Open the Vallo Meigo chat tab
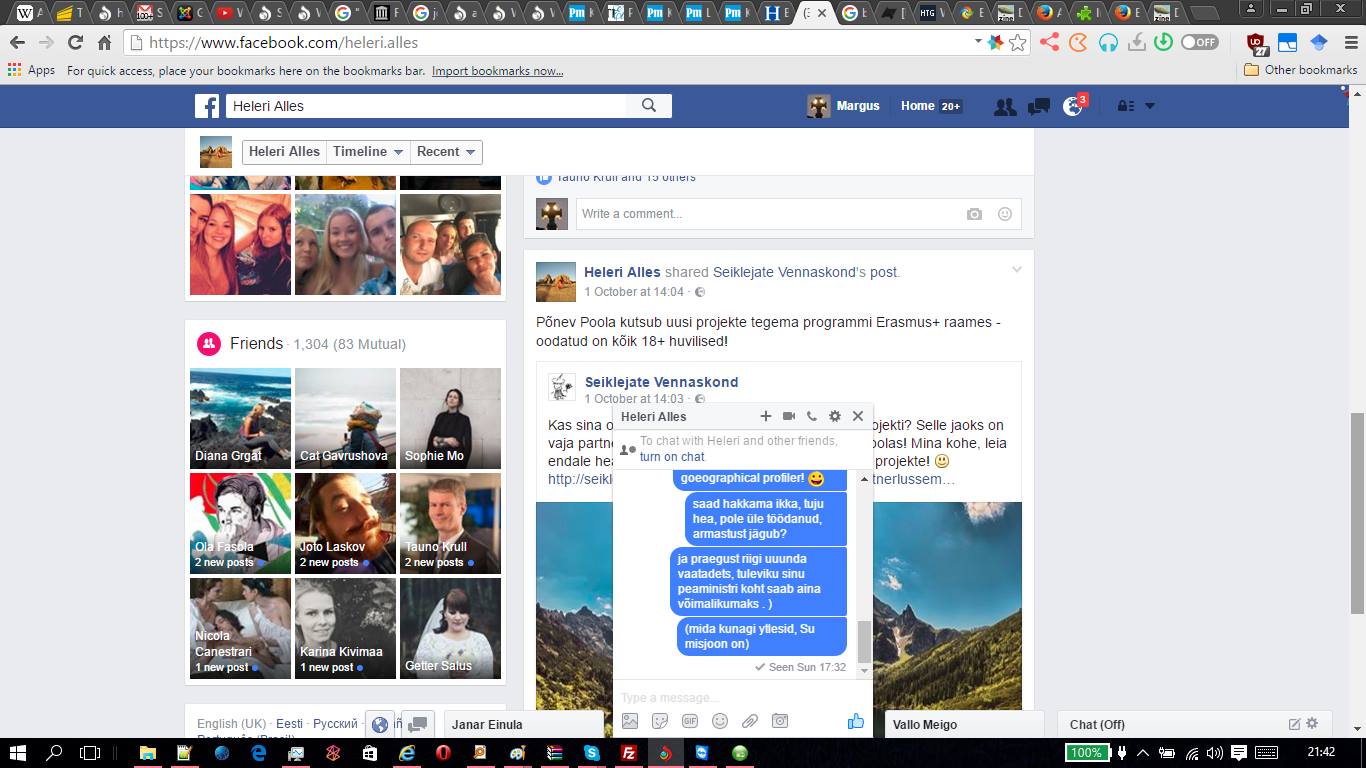Viewport: 1366px width, 768px height. (964, 724)
